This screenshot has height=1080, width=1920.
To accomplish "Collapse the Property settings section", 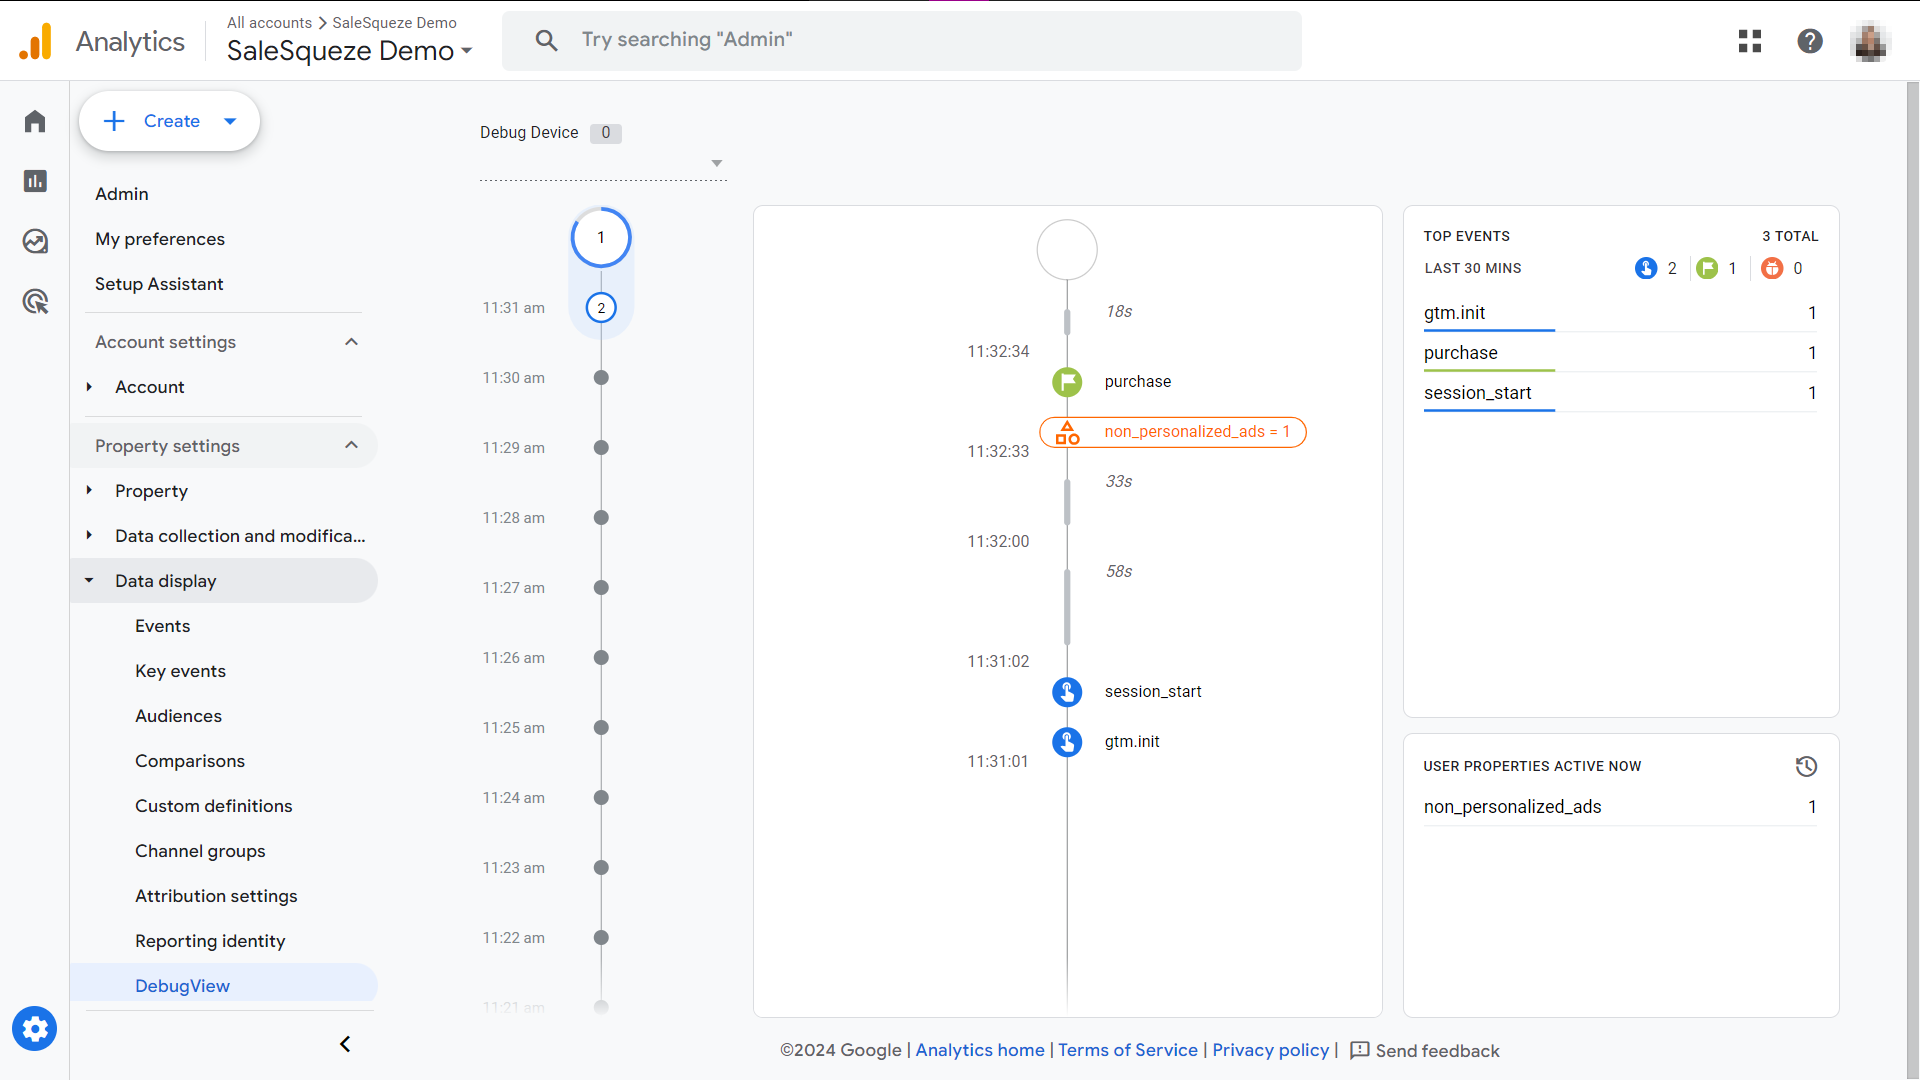I will coord(351,446).
